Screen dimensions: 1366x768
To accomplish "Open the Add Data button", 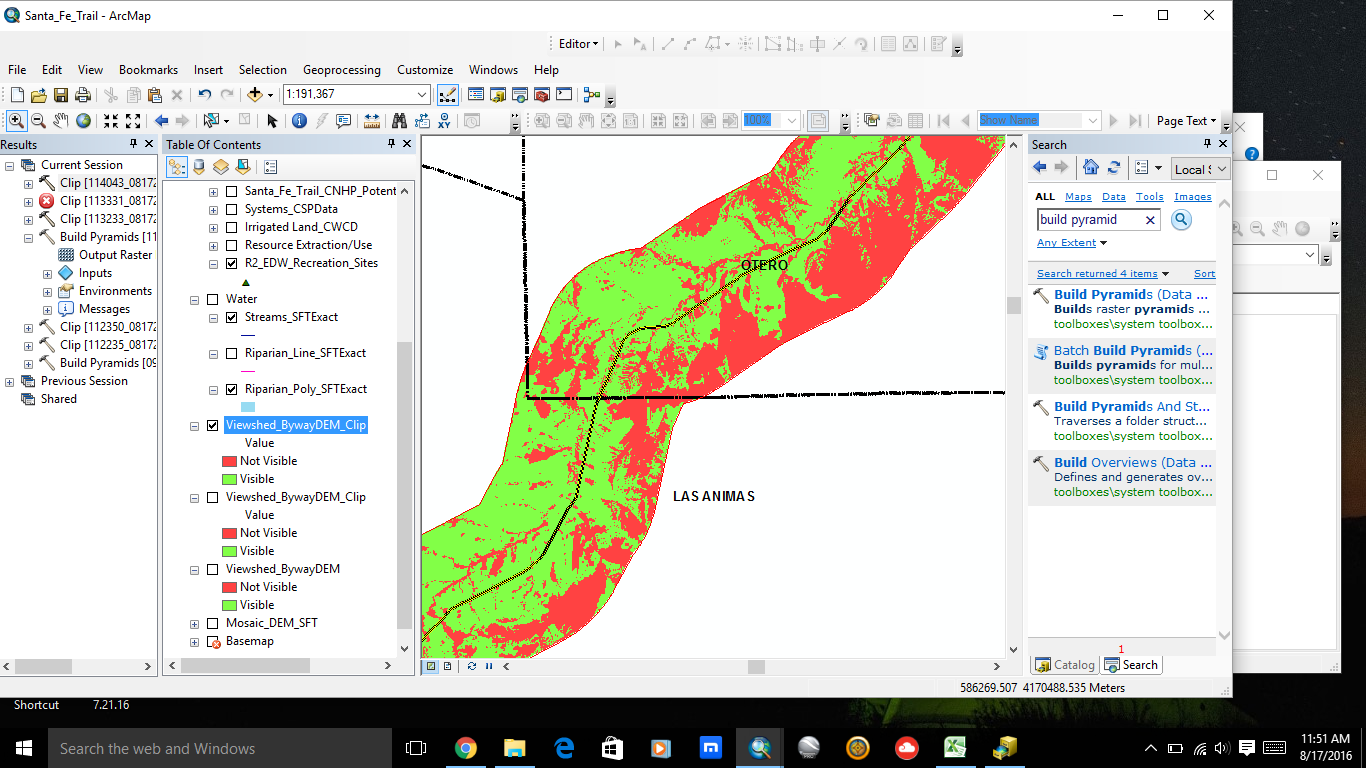I will pyautogui.click(x=255, y=95).
